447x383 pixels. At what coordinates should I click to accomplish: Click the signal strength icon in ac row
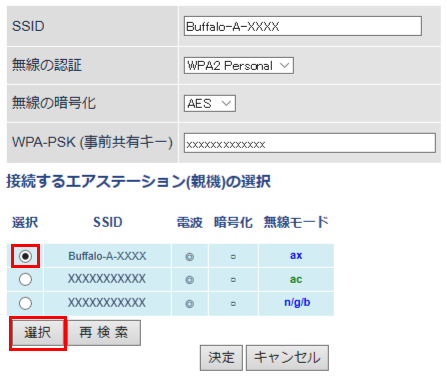[x=190, y=280]
